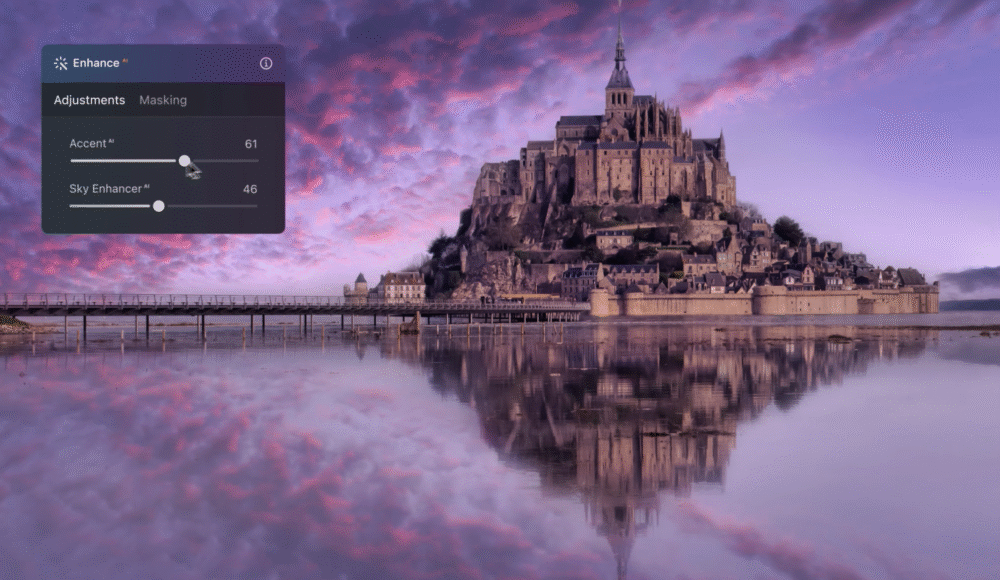Image resolution: width=1000 pixels, height=580 pixels.
Task: Switch to the Masking tab
Action: point(163,100)
